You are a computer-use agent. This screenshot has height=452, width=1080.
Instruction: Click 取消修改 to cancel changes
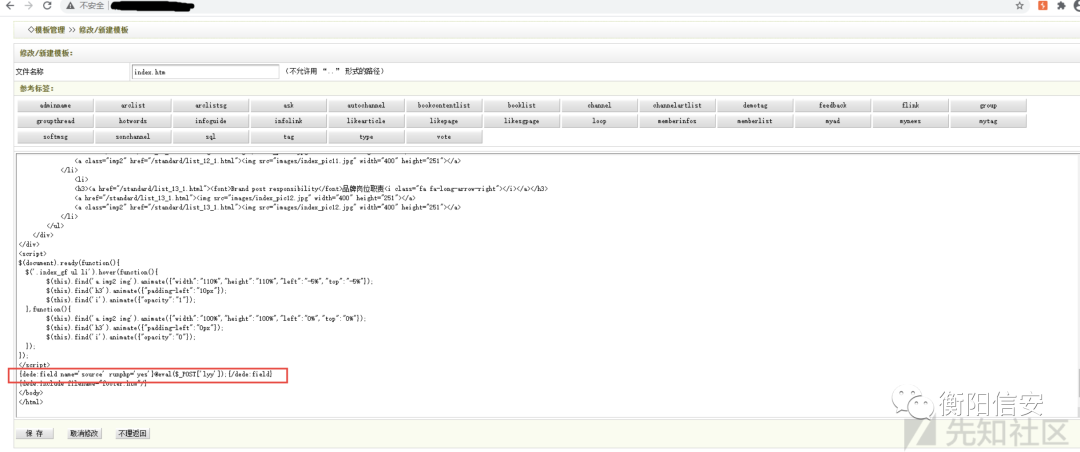tap(84, 434)
